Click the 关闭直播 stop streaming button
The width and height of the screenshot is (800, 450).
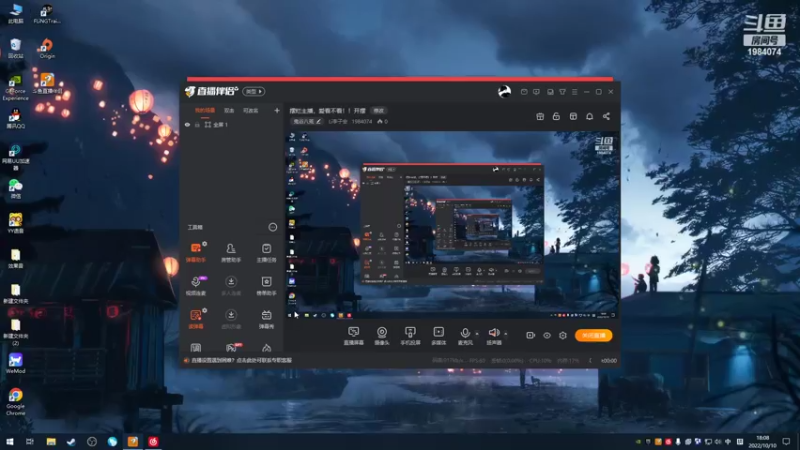[x=593, y=335]
